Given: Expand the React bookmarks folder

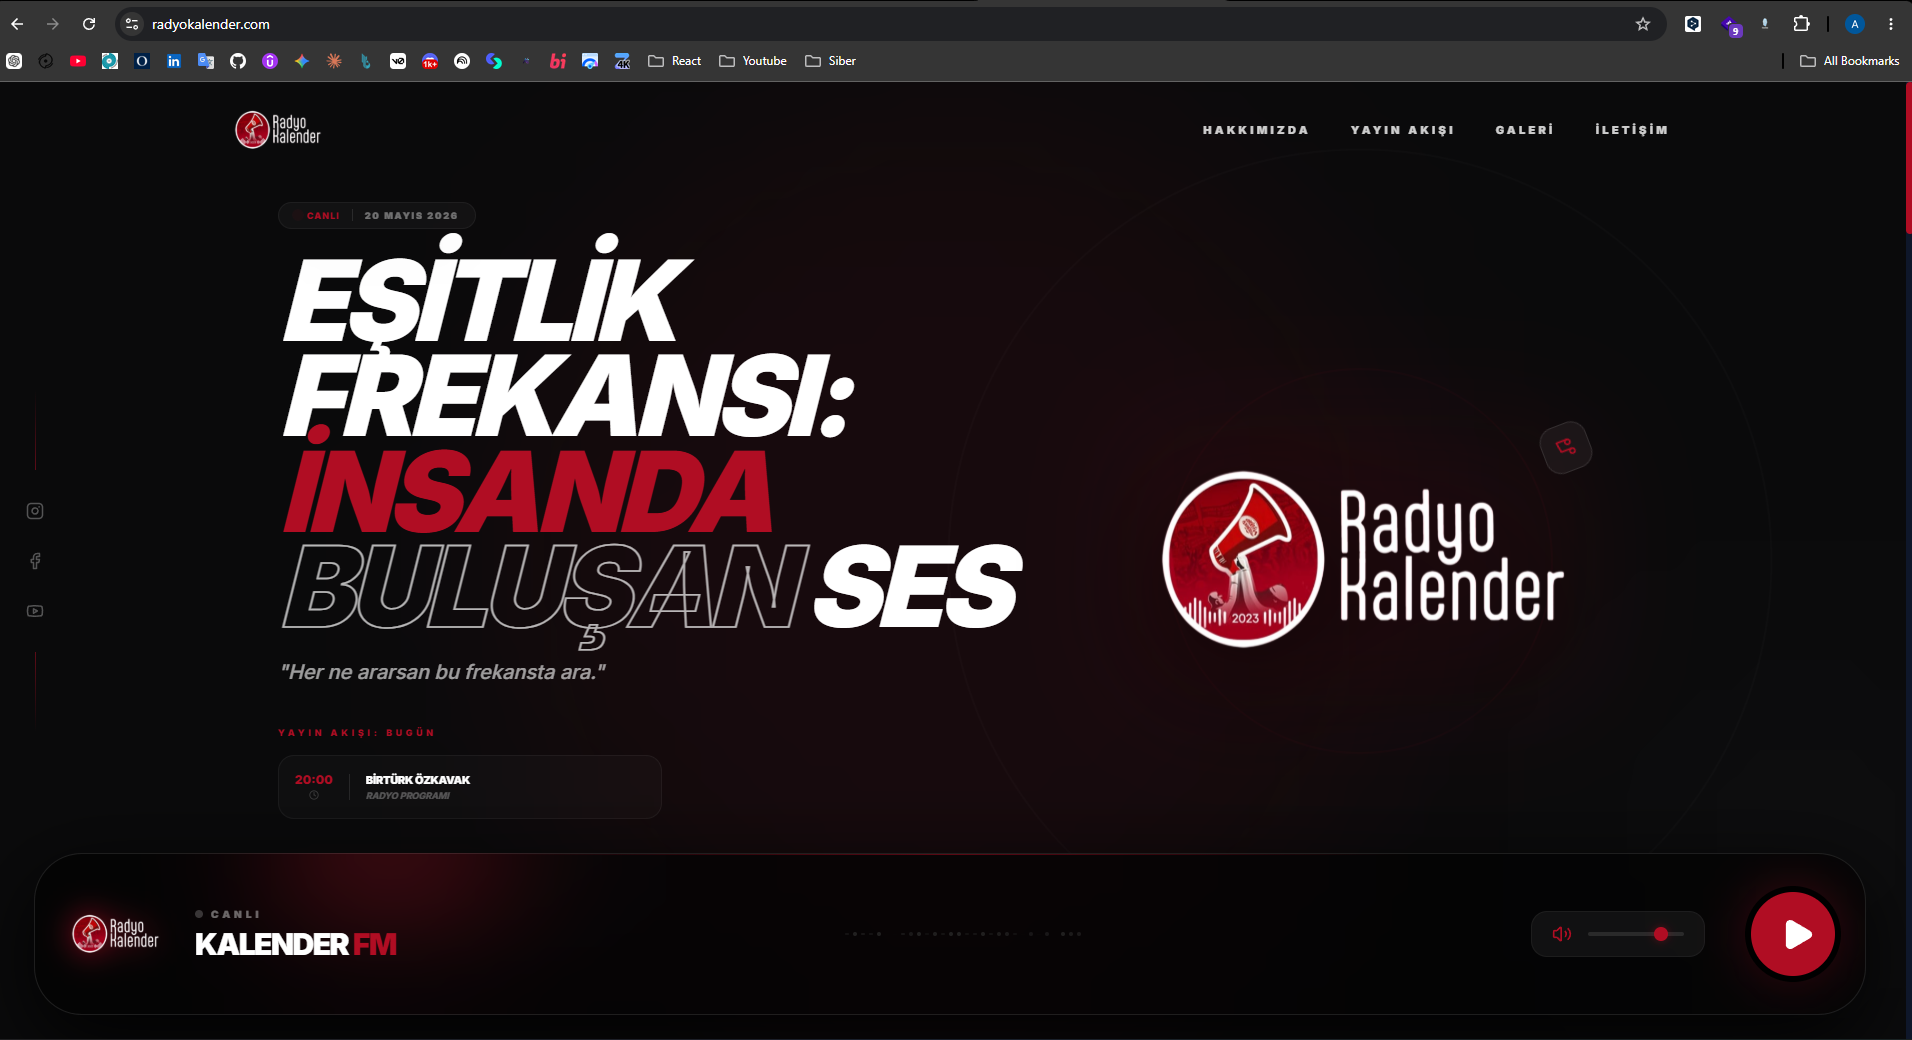Looking at the screenshot, I should pos(675,61).
